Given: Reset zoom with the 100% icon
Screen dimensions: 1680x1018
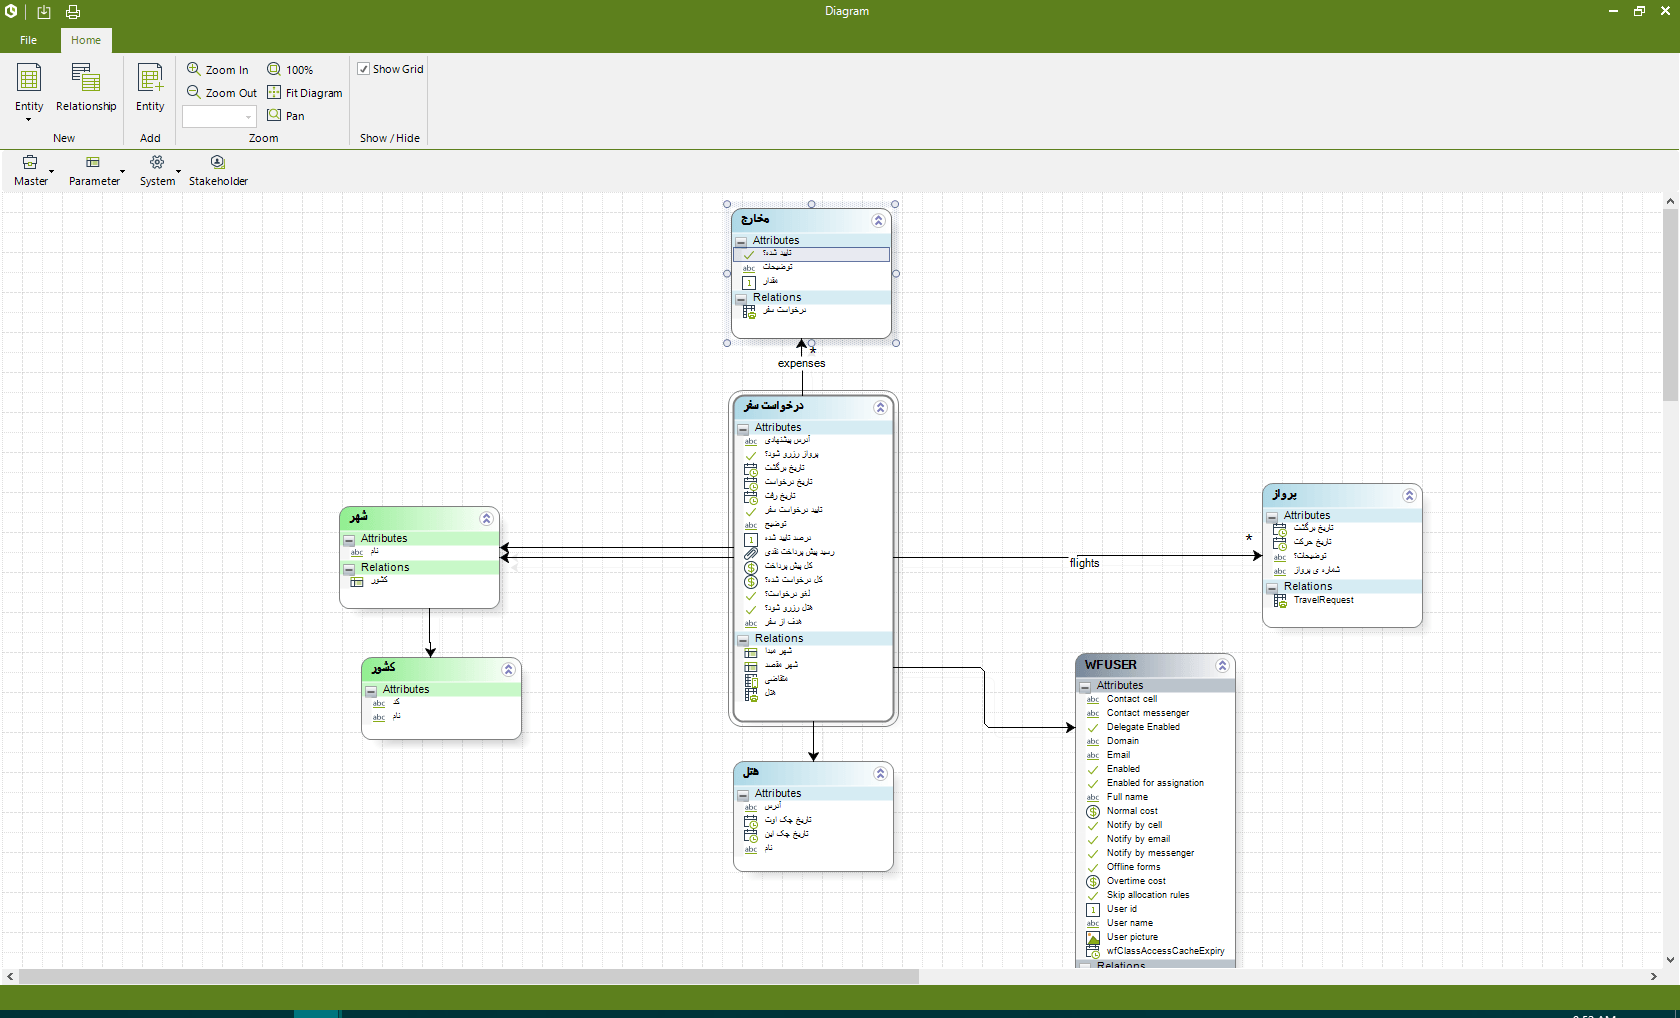Looking at the screenshot, I should coord(274,69).
